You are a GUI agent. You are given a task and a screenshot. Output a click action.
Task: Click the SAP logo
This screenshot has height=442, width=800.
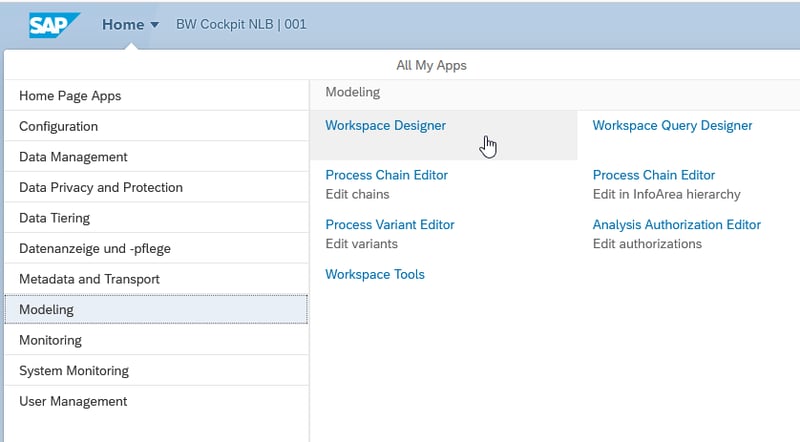54,24
